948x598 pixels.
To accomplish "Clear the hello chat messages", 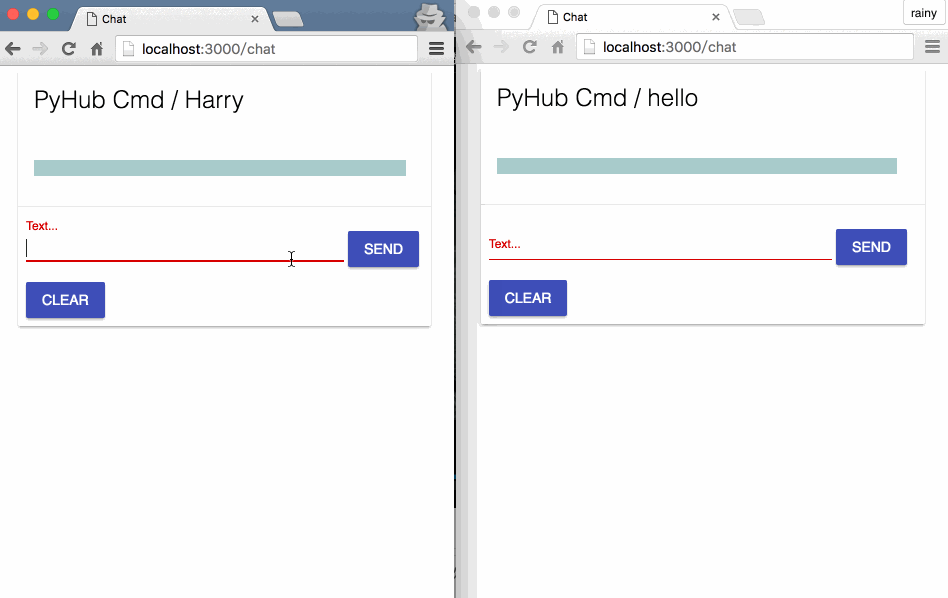I will tap(528, 298).
